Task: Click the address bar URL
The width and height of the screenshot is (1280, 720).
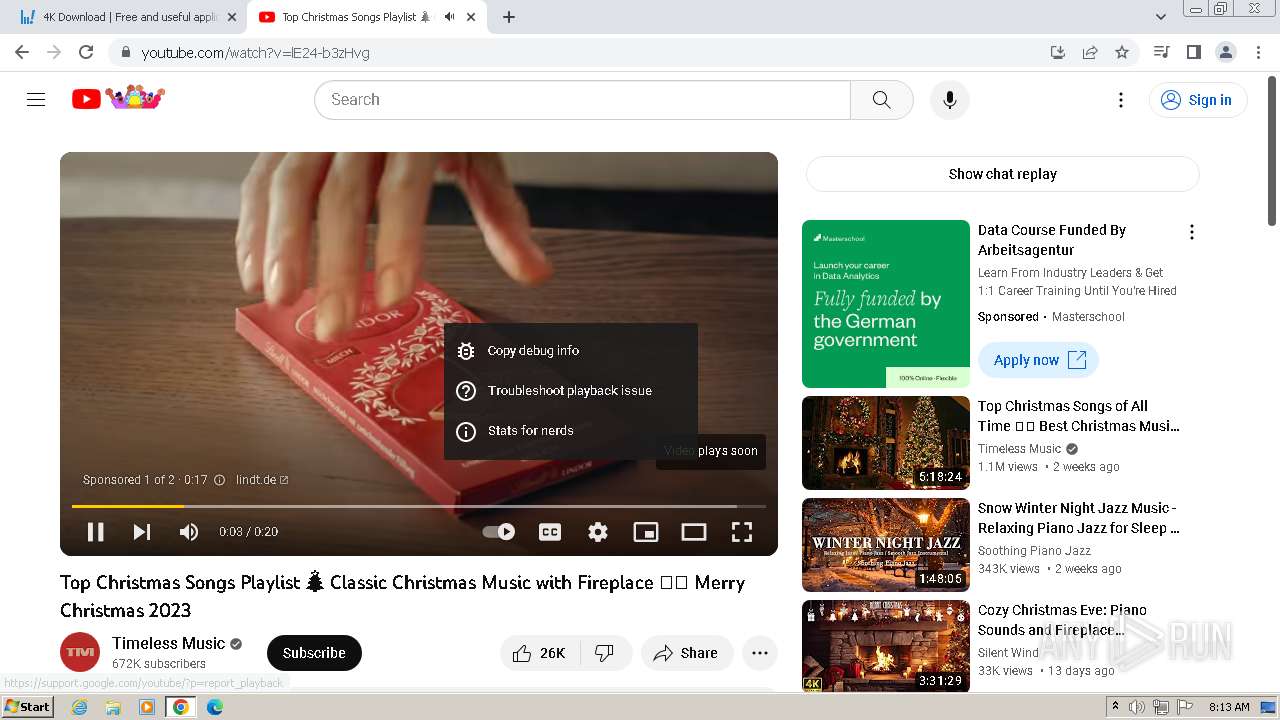Action: [255, 53]
